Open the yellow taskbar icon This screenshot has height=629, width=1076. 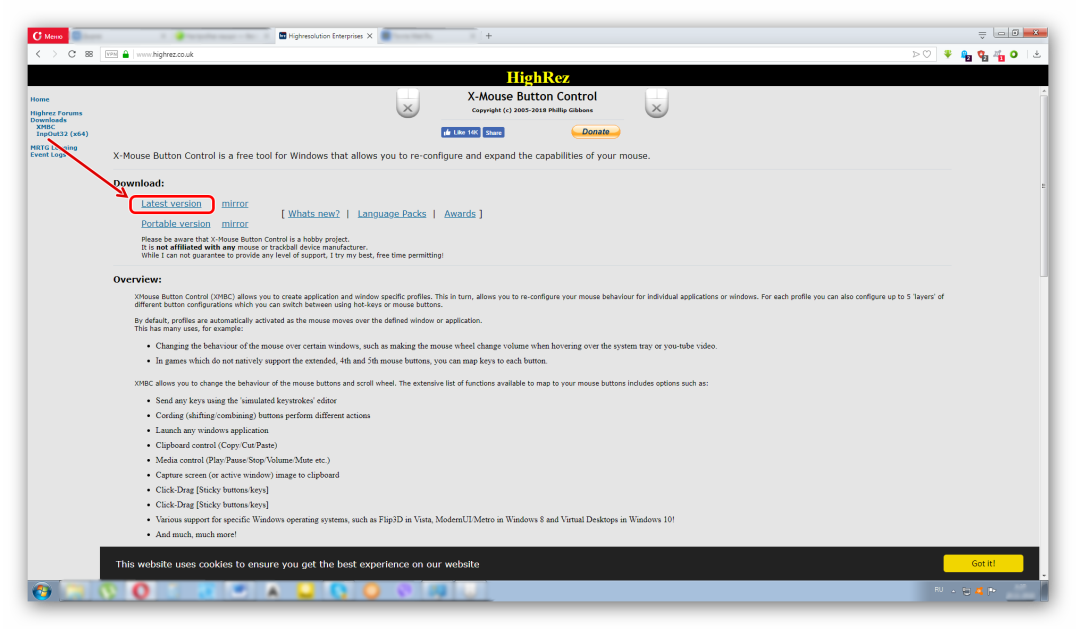point(305,591)
